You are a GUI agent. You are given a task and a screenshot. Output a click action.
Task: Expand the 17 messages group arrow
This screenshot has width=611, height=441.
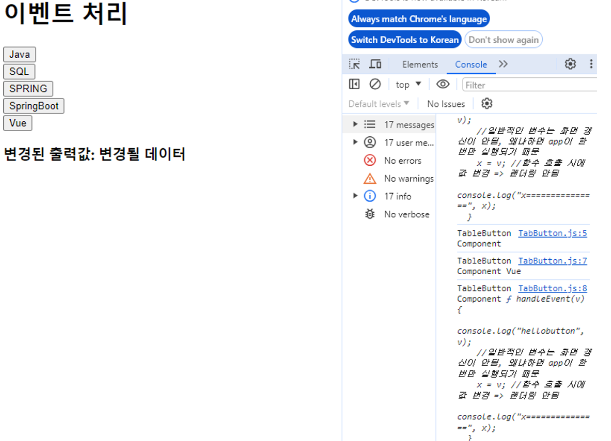click(355, 124)
